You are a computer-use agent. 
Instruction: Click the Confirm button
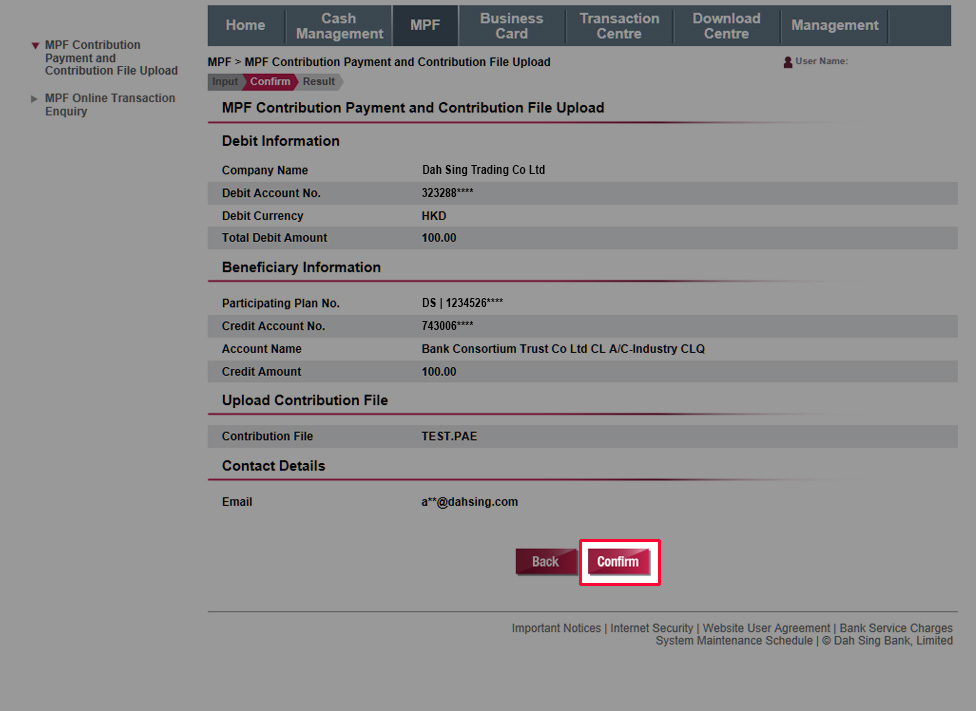619,562
